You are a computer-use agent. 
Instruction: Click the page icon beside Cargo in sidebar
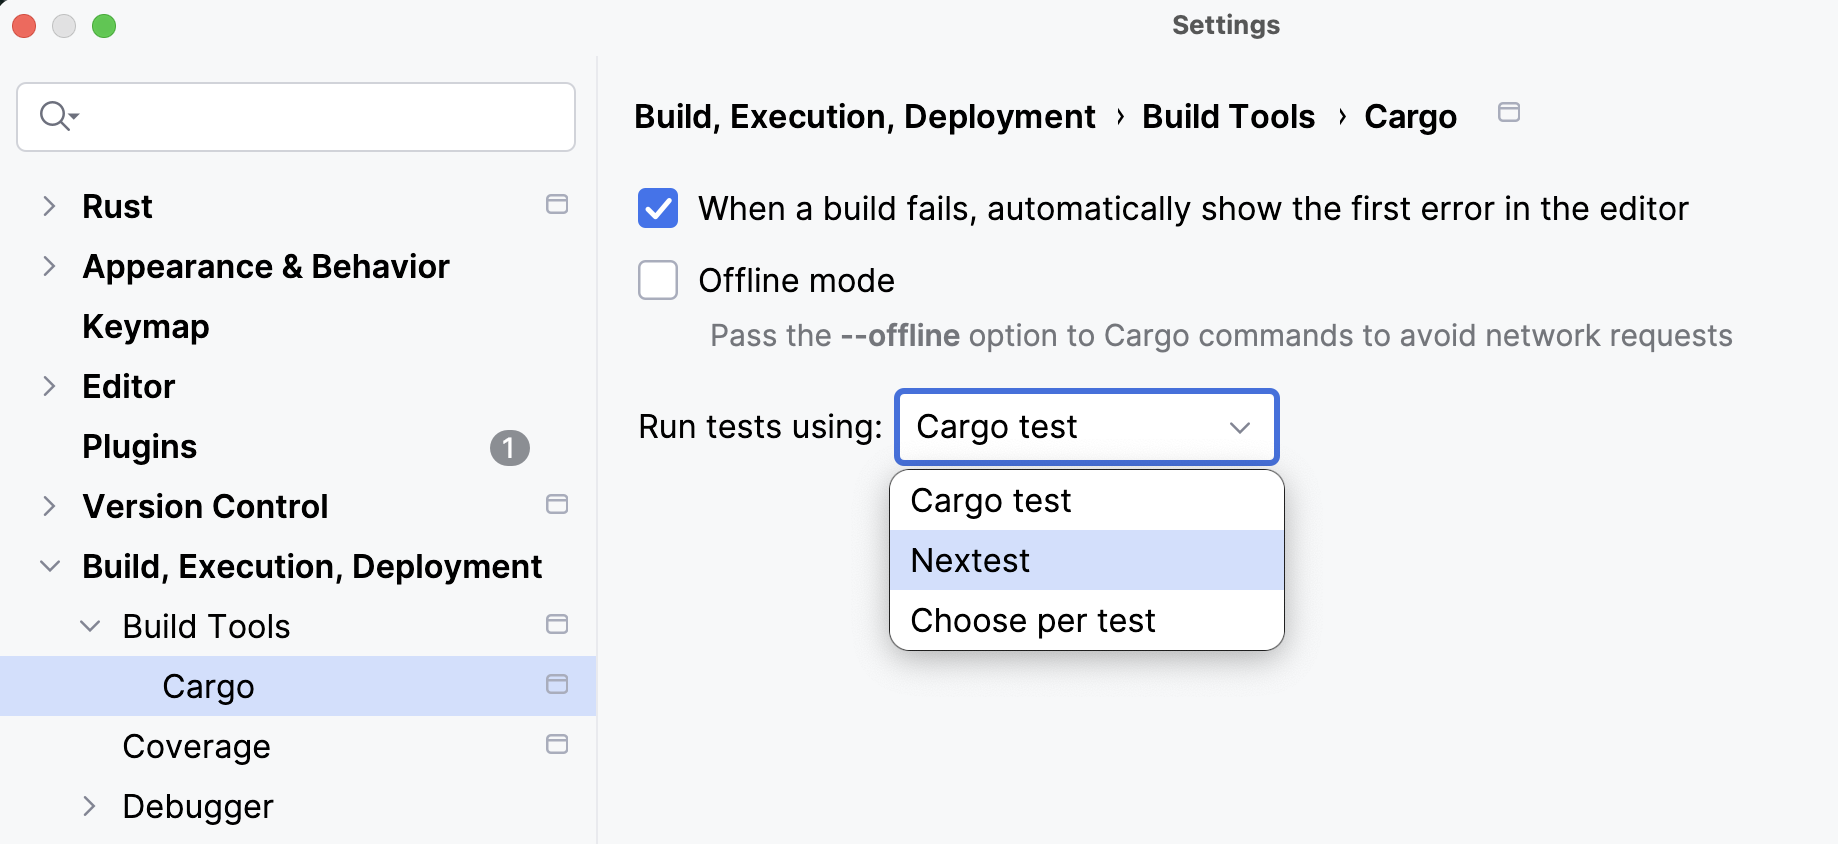pyautogui.click(x=557, y=685)
